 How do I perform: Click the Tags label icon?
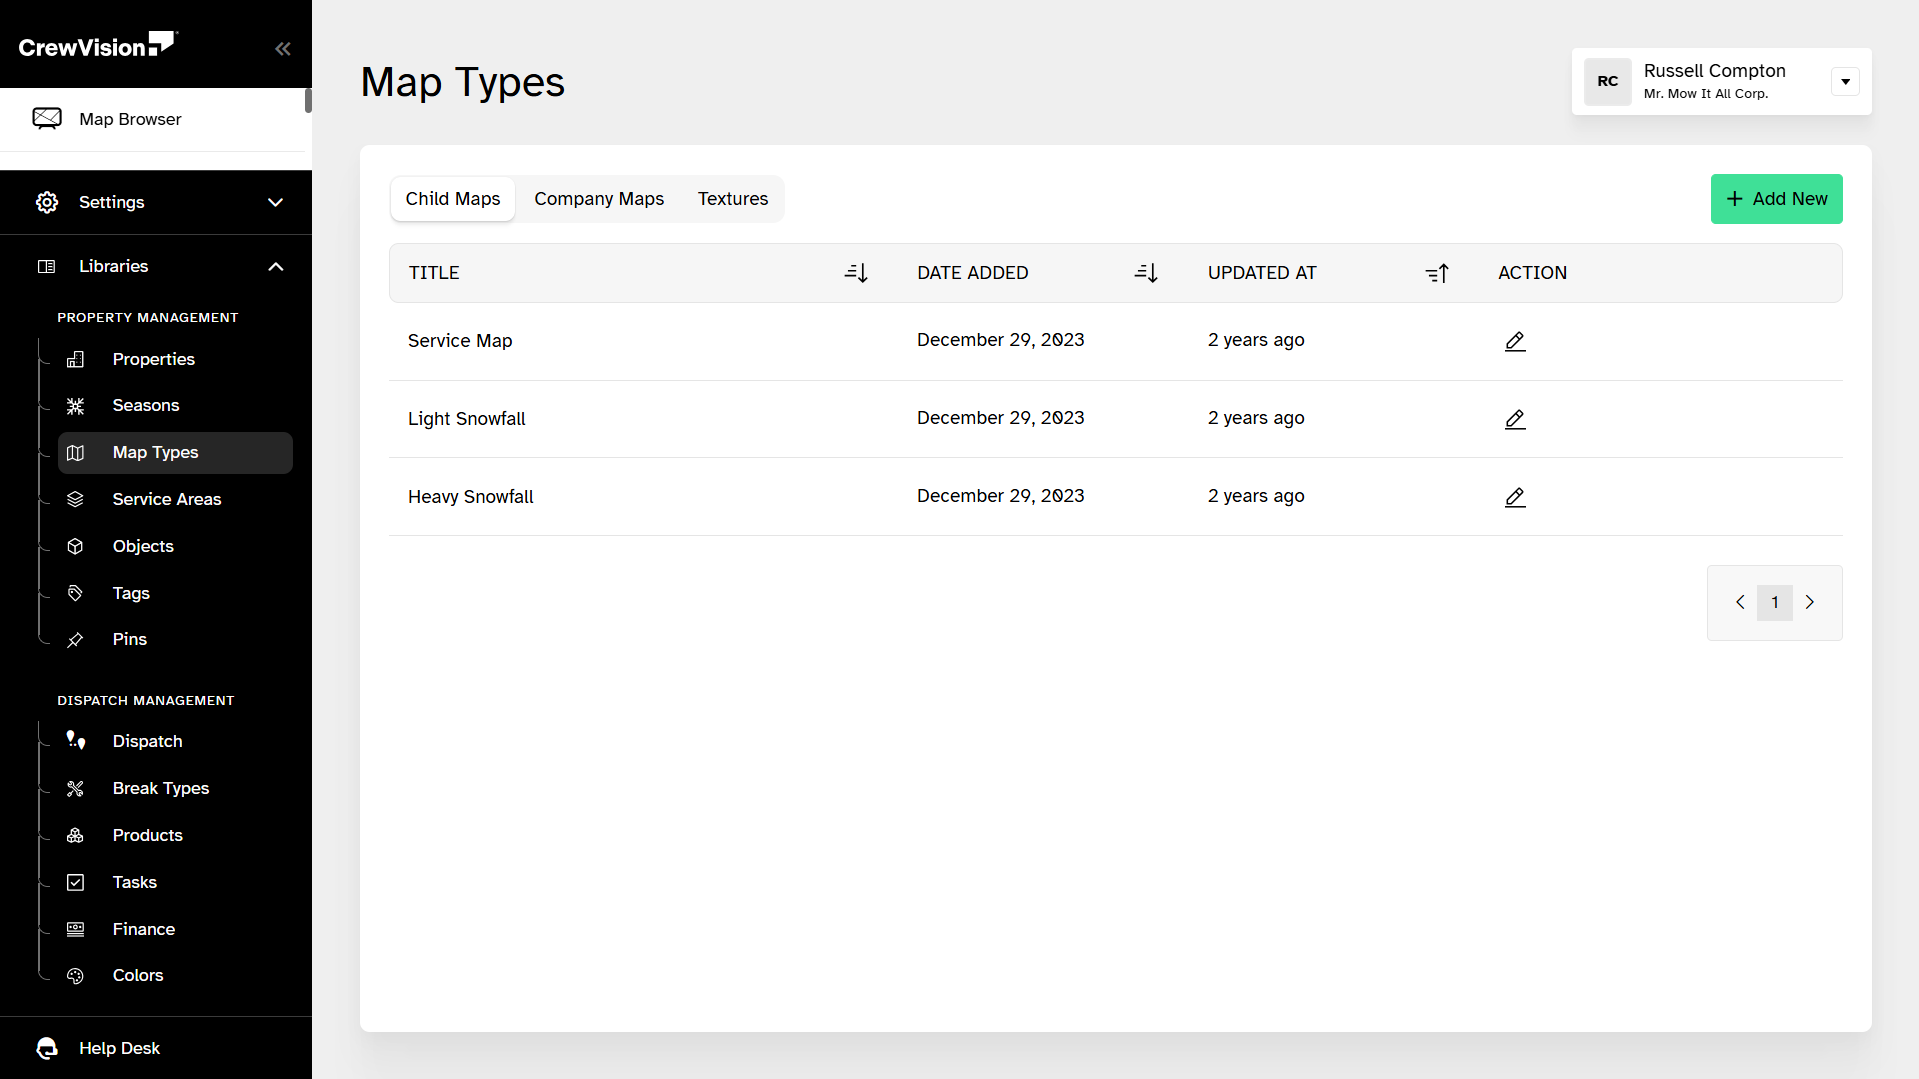tap(75, 593)
